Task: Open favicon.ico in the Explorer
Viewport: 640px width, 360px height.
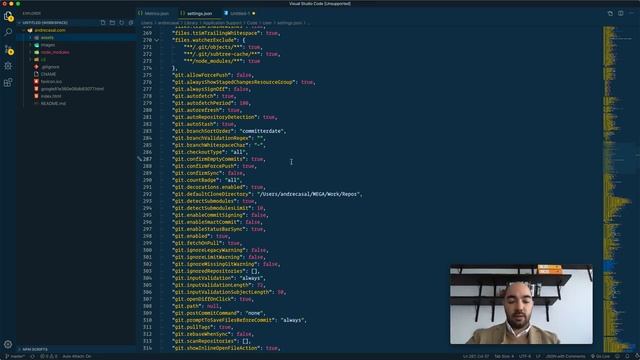Action: pyautogui.click(x=51, y=82)
